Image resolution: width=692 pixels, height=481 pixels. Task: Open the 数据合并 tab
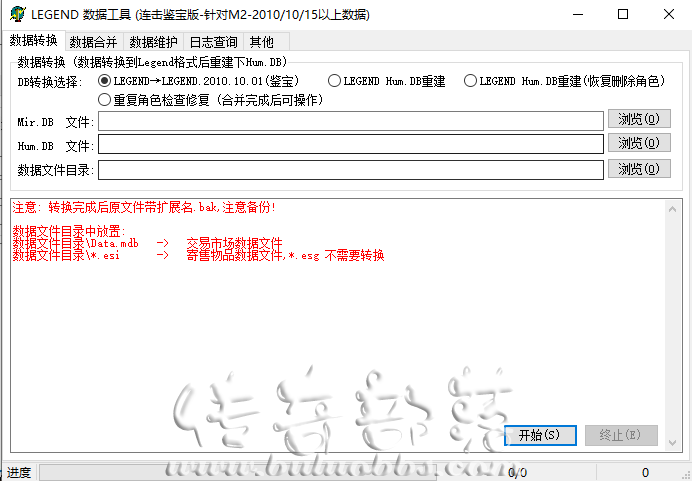pyautogui.click(x=94, y=42)
